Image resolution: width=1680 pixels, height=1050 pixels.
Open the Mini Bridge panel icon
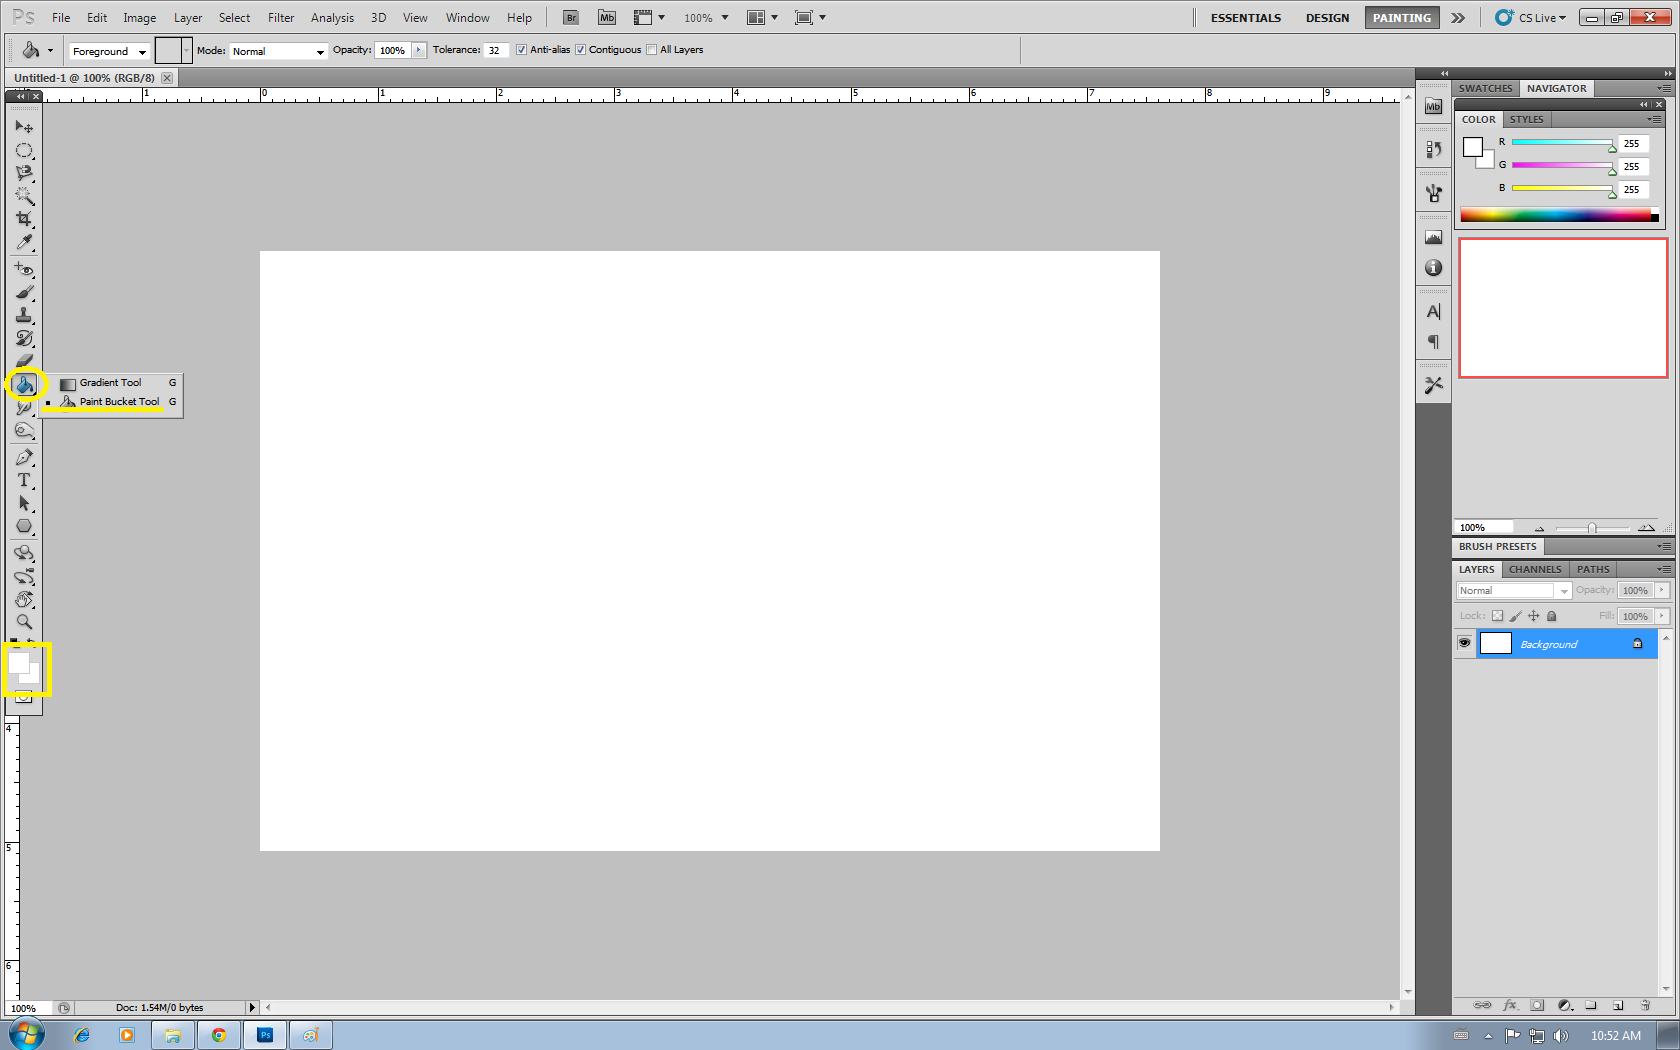point(1433,106)
